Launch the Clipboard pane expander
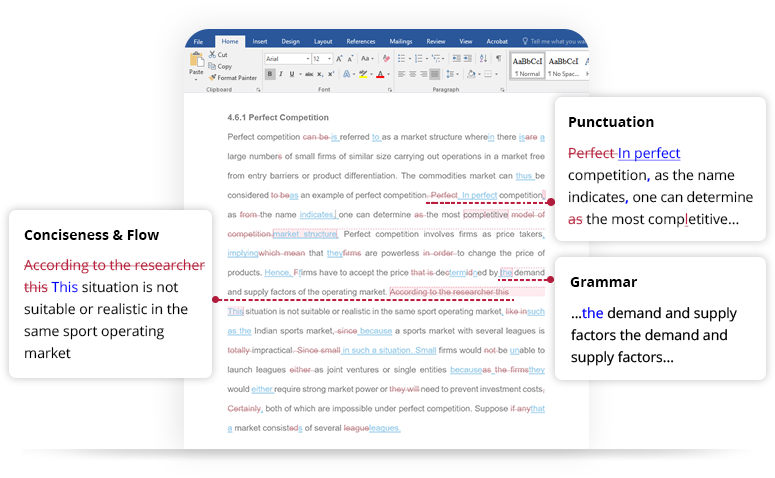The width and height of the screenshot is (775, 478). tap(258, 90)
